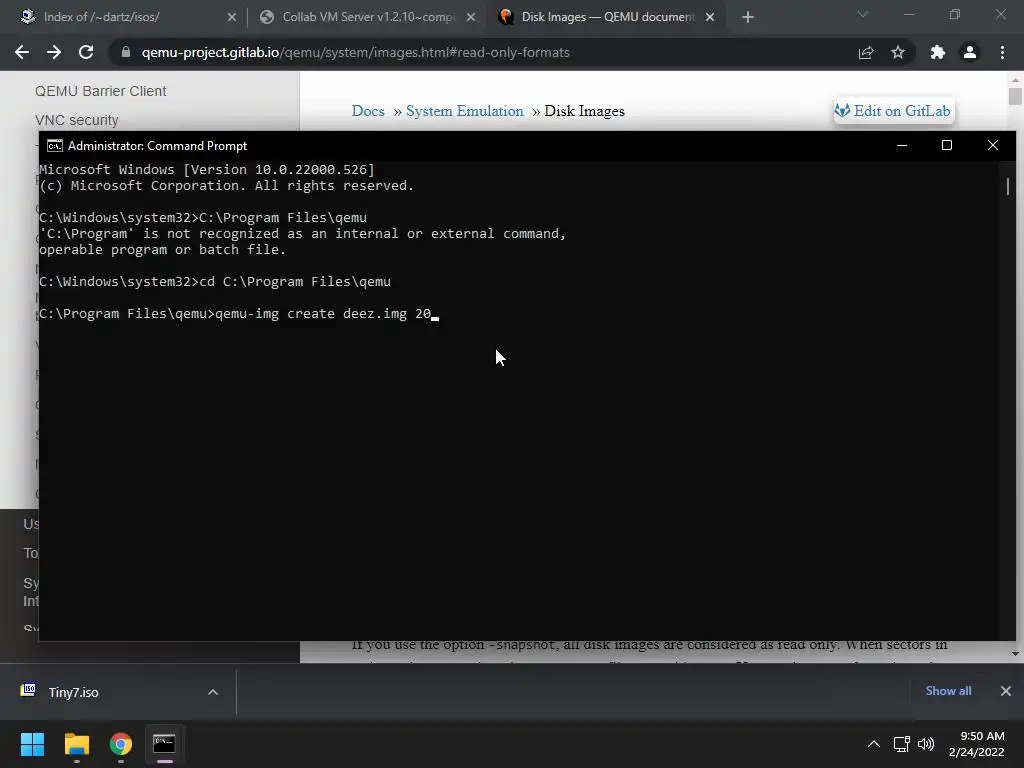Follow the Docs breadcrumb link
Screen dimensions: 1024x768
(368, 111)
